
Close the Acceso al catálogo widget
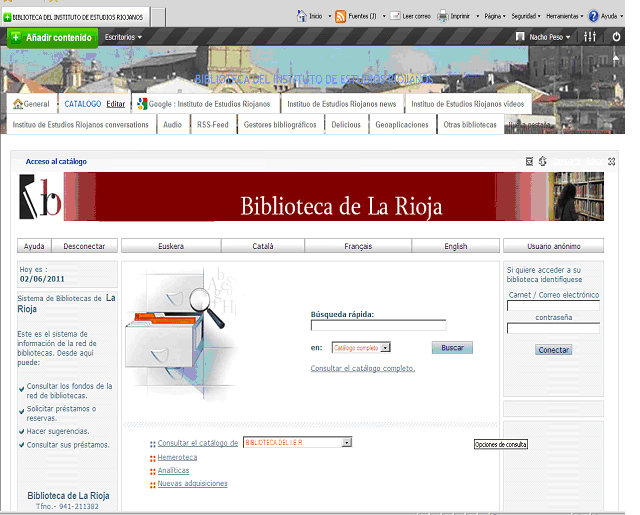coord(611,162)
